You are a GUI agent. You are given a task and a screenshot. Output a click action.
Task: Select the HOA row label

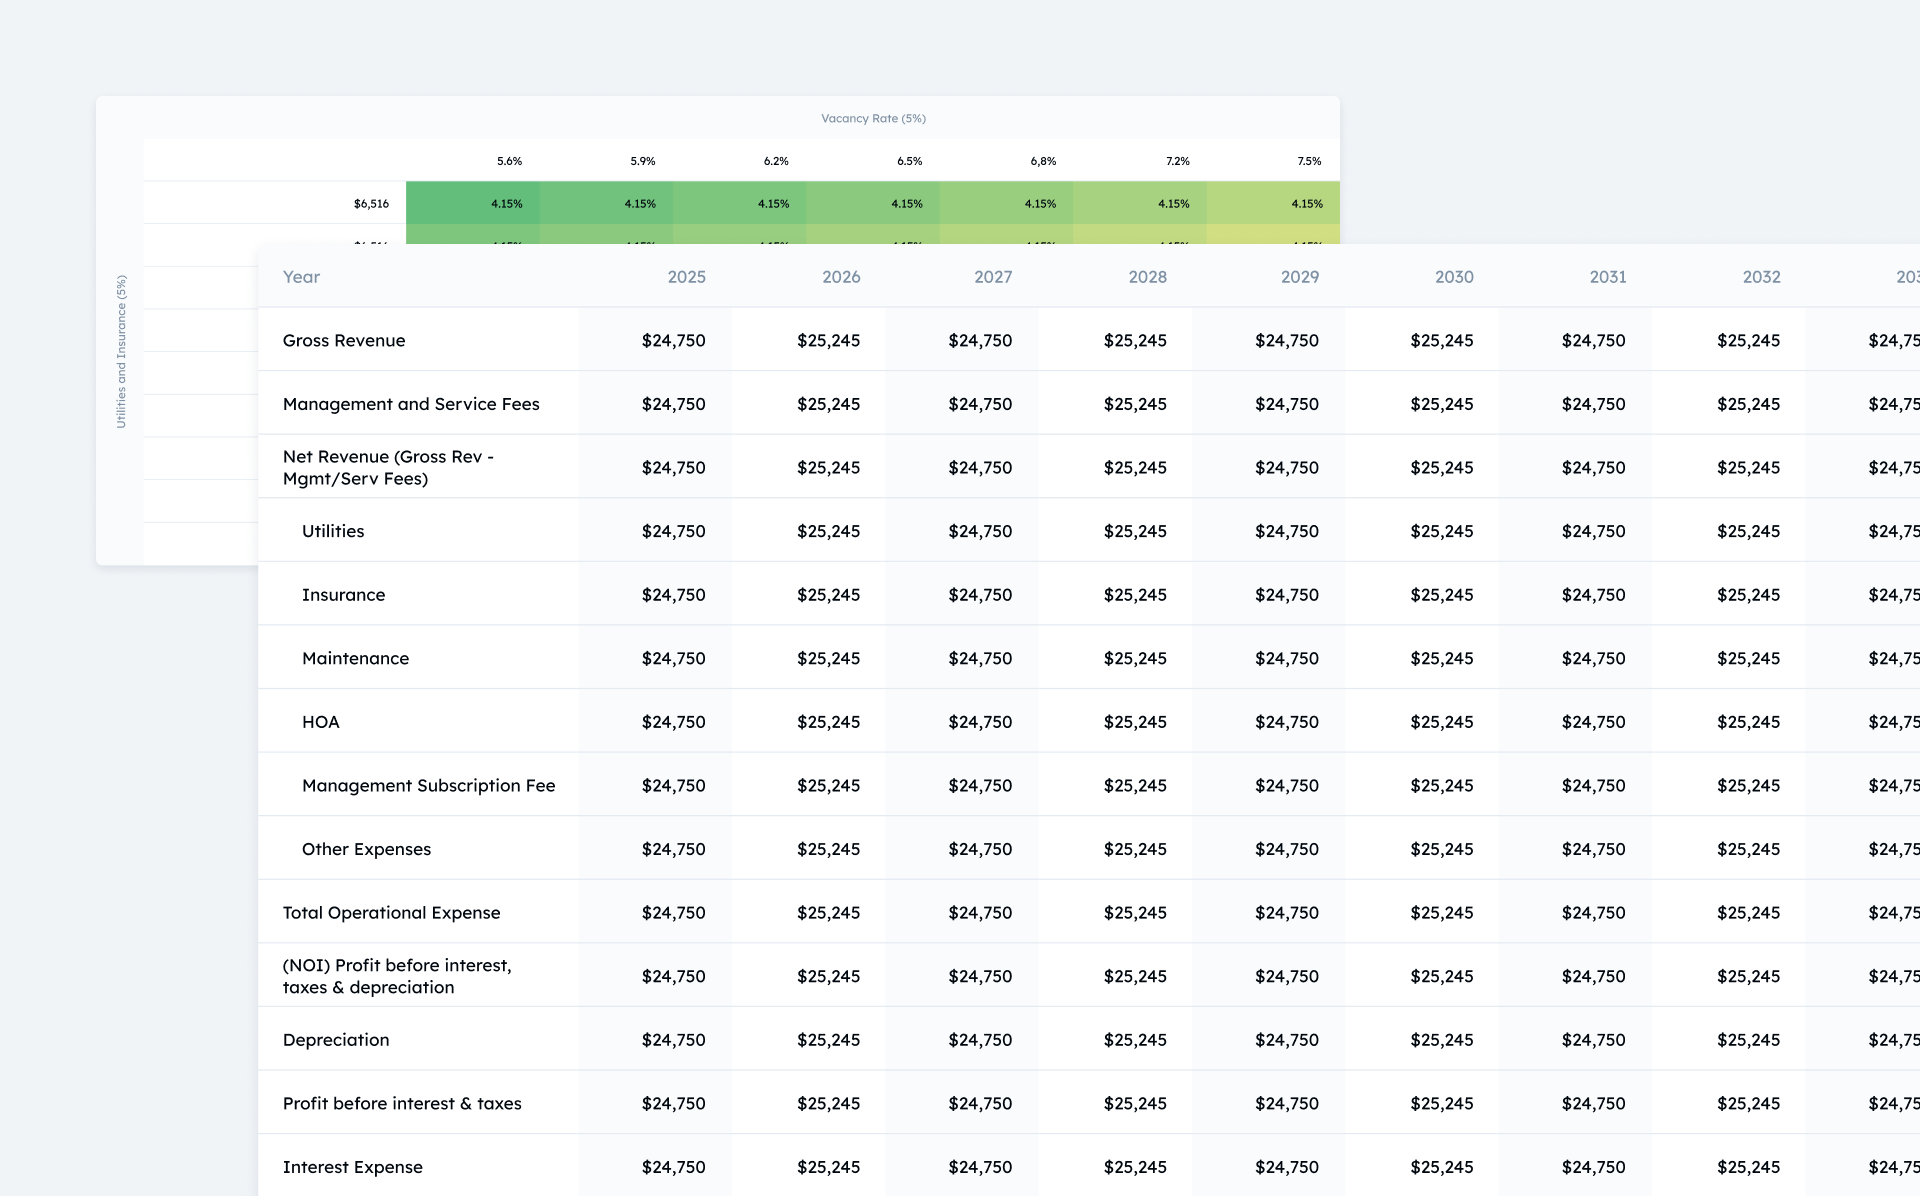tap(320, 722)
